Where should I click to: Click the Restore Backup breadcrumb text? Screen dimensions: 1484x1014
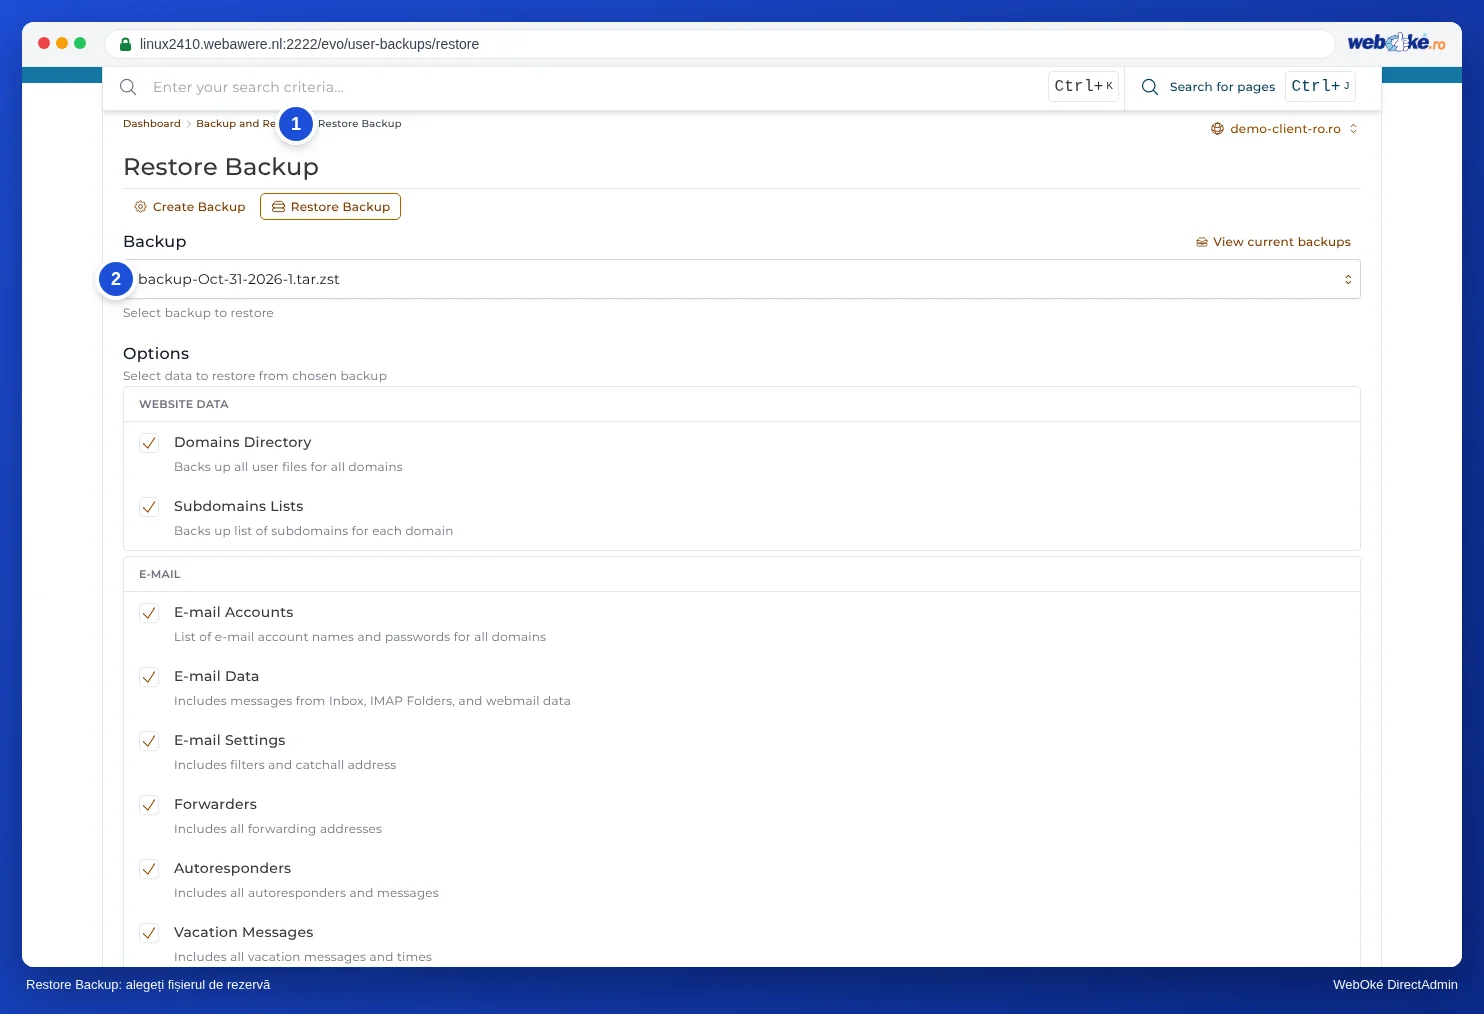(360, 124)
